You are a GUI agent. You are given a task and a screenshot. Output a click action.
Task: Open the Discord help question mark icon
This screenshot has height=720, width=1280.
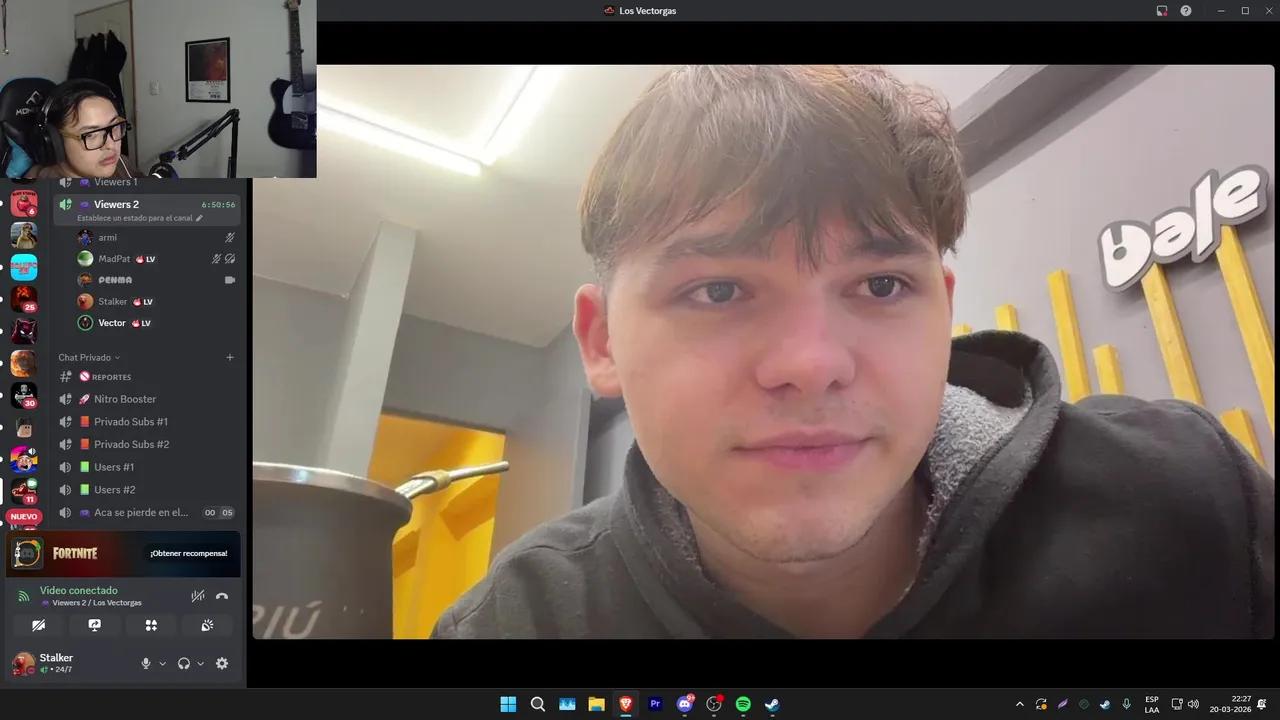[x=1186, y=11]
